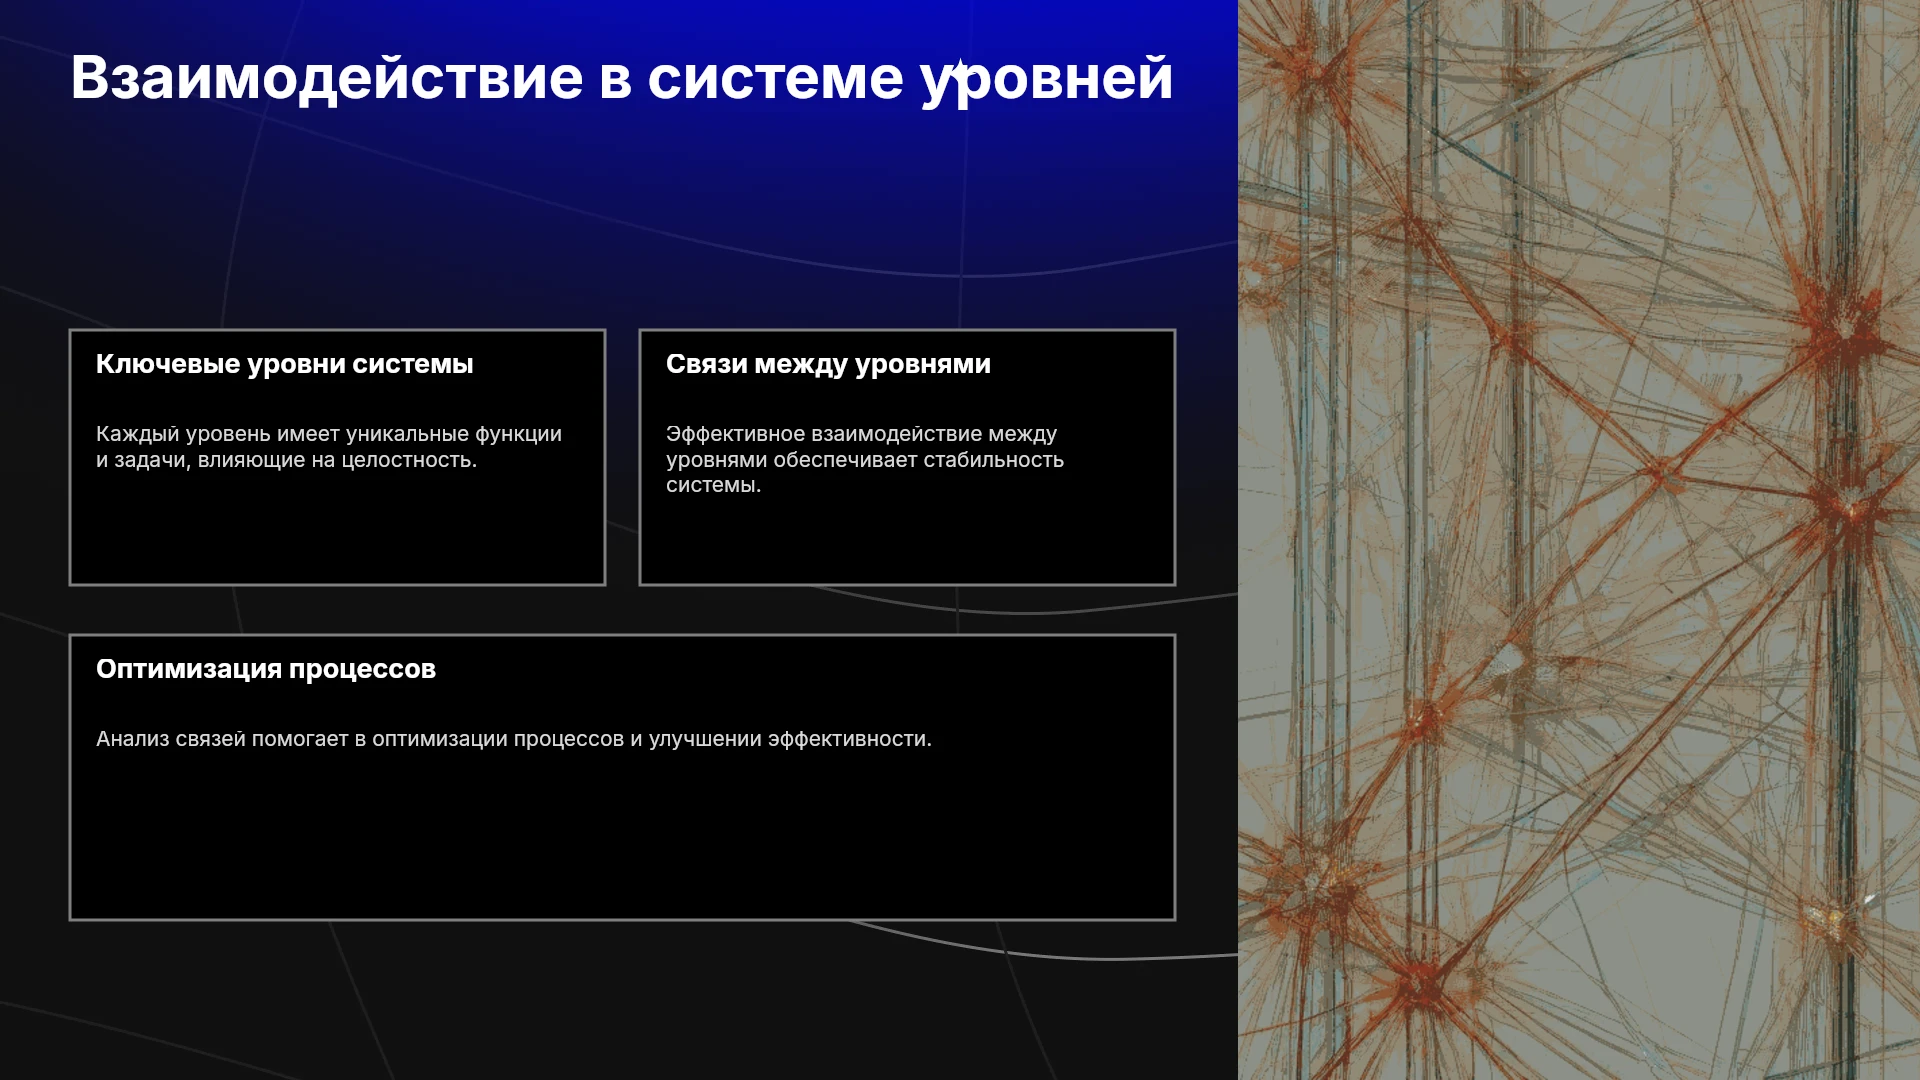Click the word "системе" in the slide title

[775, 79]
